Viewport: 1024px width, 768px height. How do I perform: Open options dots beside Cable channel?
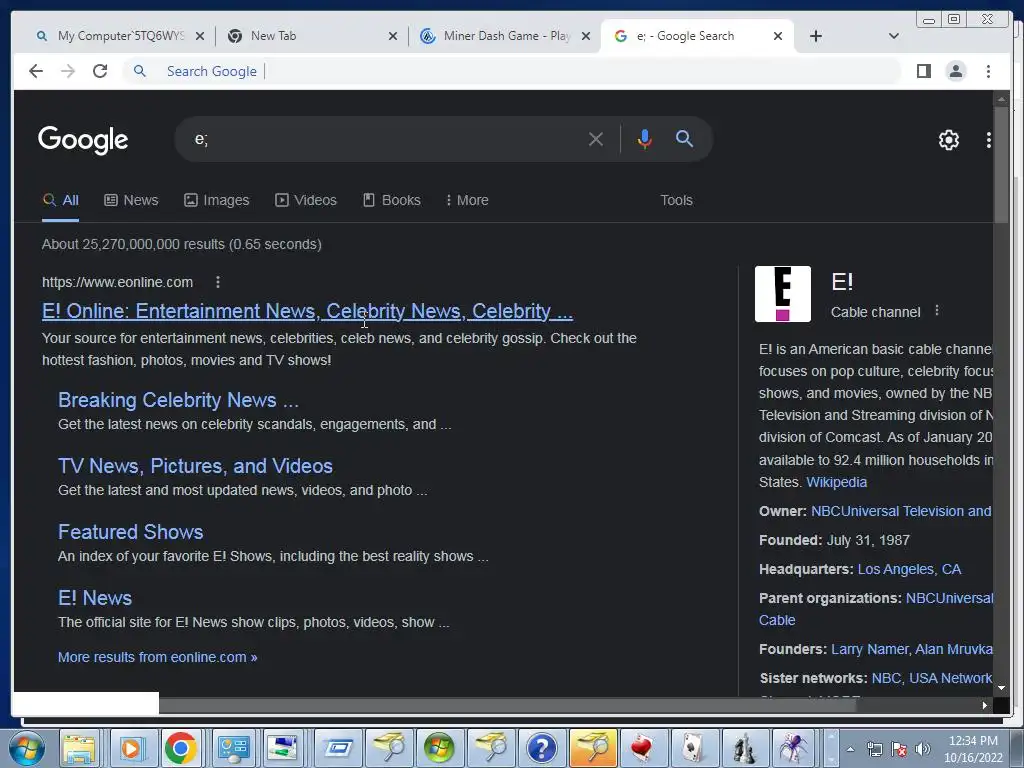coord(936,311)
